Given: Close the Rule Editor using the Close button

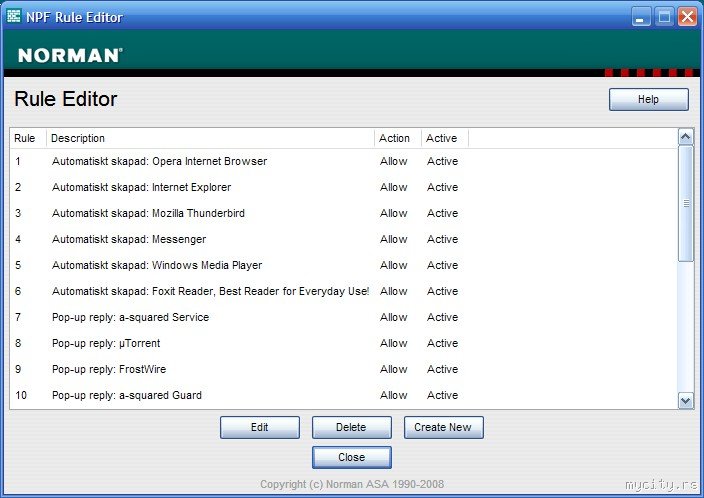Looking at the screenshot, I should point(352,457).
